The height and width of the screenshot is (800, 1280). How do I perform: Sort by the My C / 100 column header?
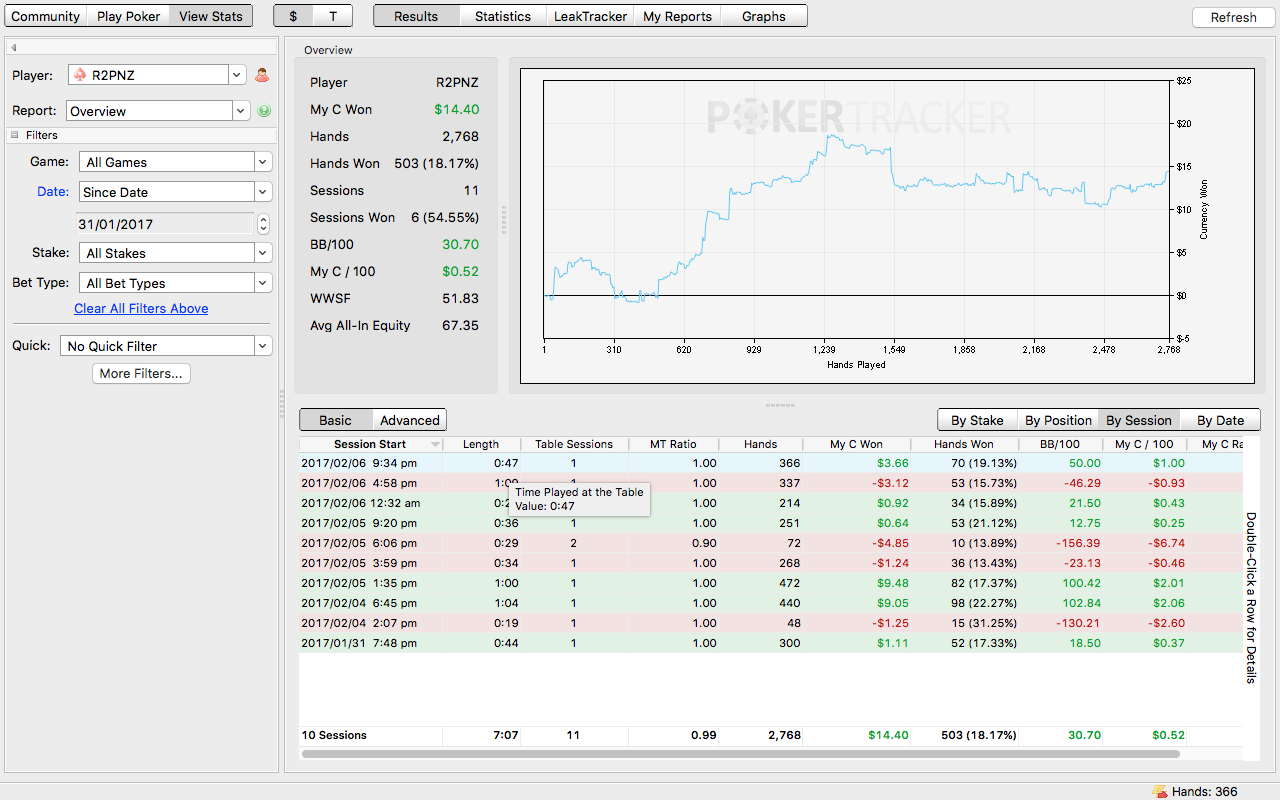(1144, 444)
